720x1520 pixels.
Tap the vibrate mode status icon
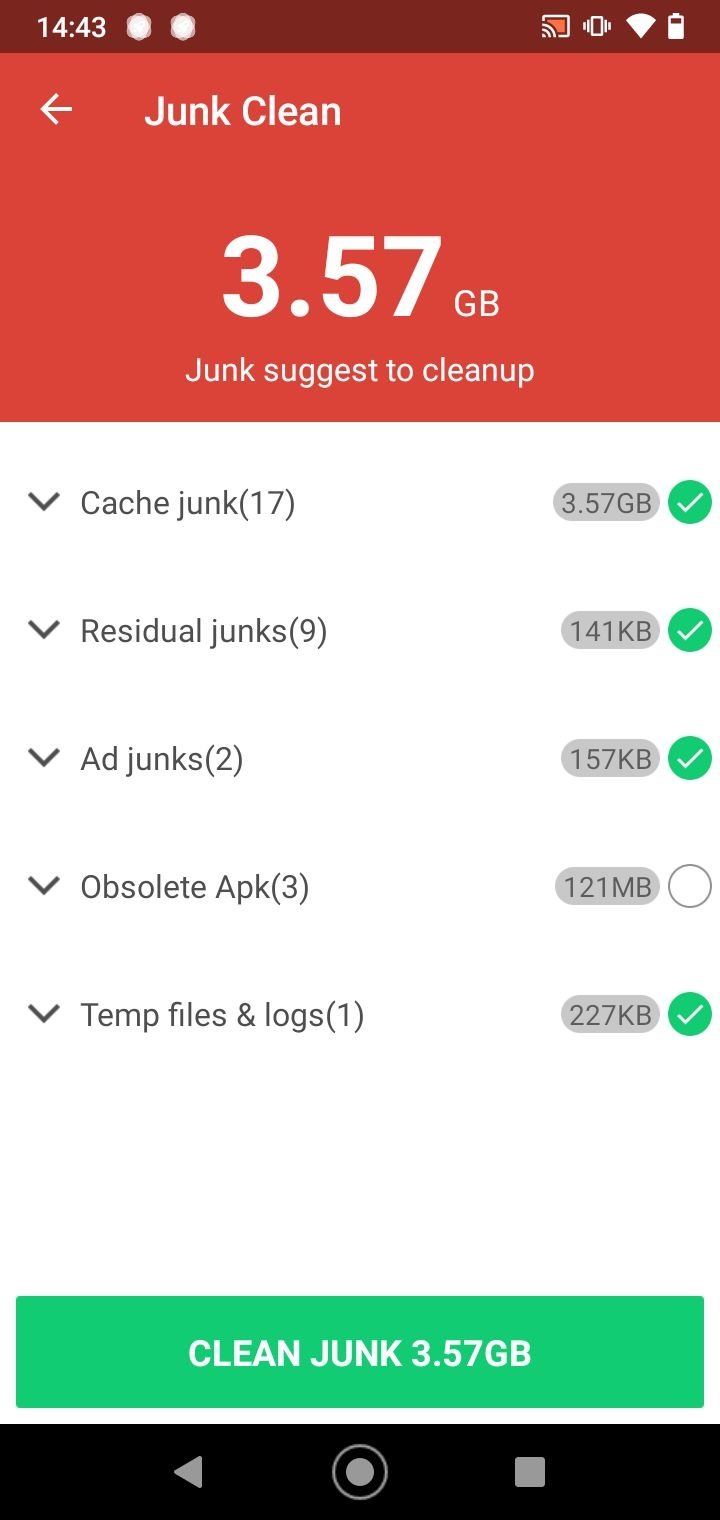pos(596,27)
